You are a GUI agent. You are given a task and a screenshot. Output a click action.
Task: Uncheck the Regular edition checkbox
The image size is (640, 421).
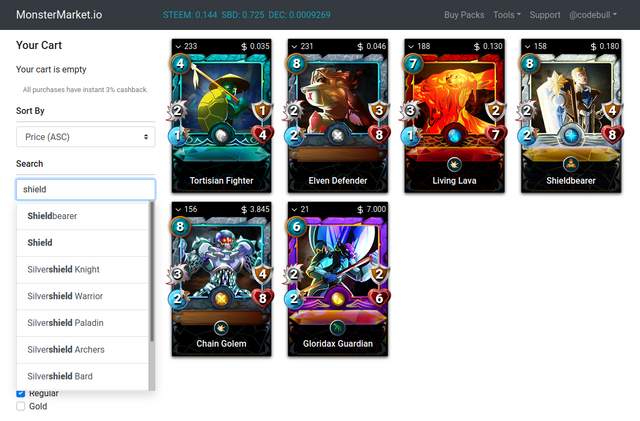click(20, 393)
